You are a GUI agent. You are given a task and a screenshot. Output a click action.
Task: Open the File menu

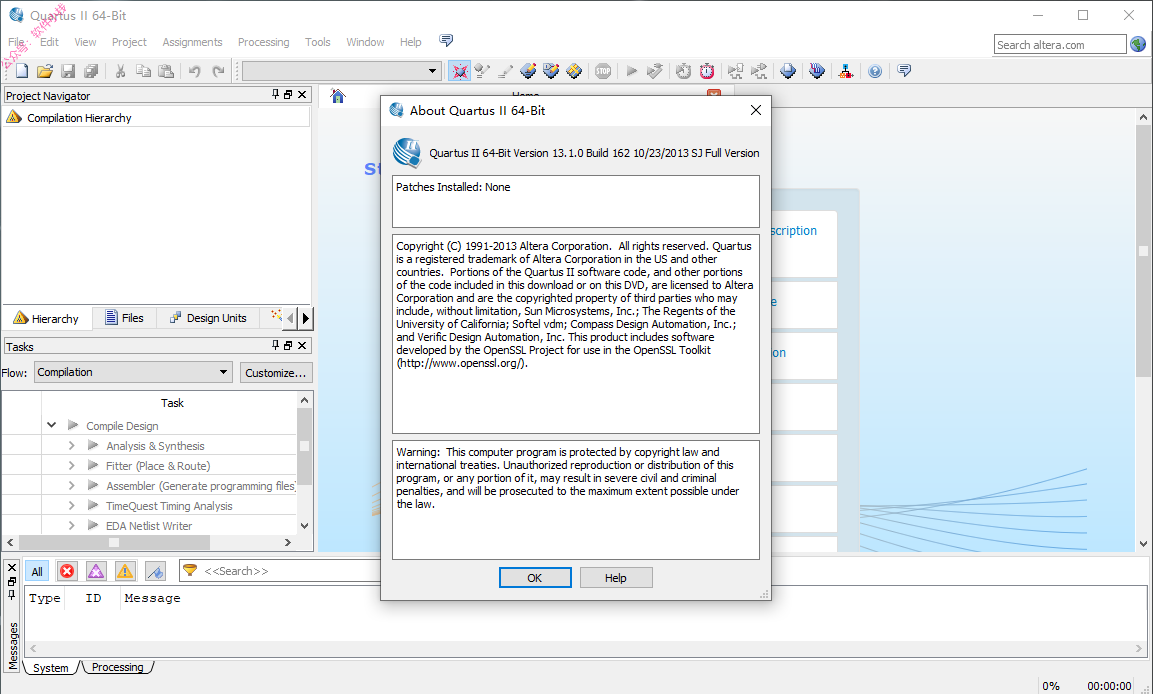tap(16, 42)
